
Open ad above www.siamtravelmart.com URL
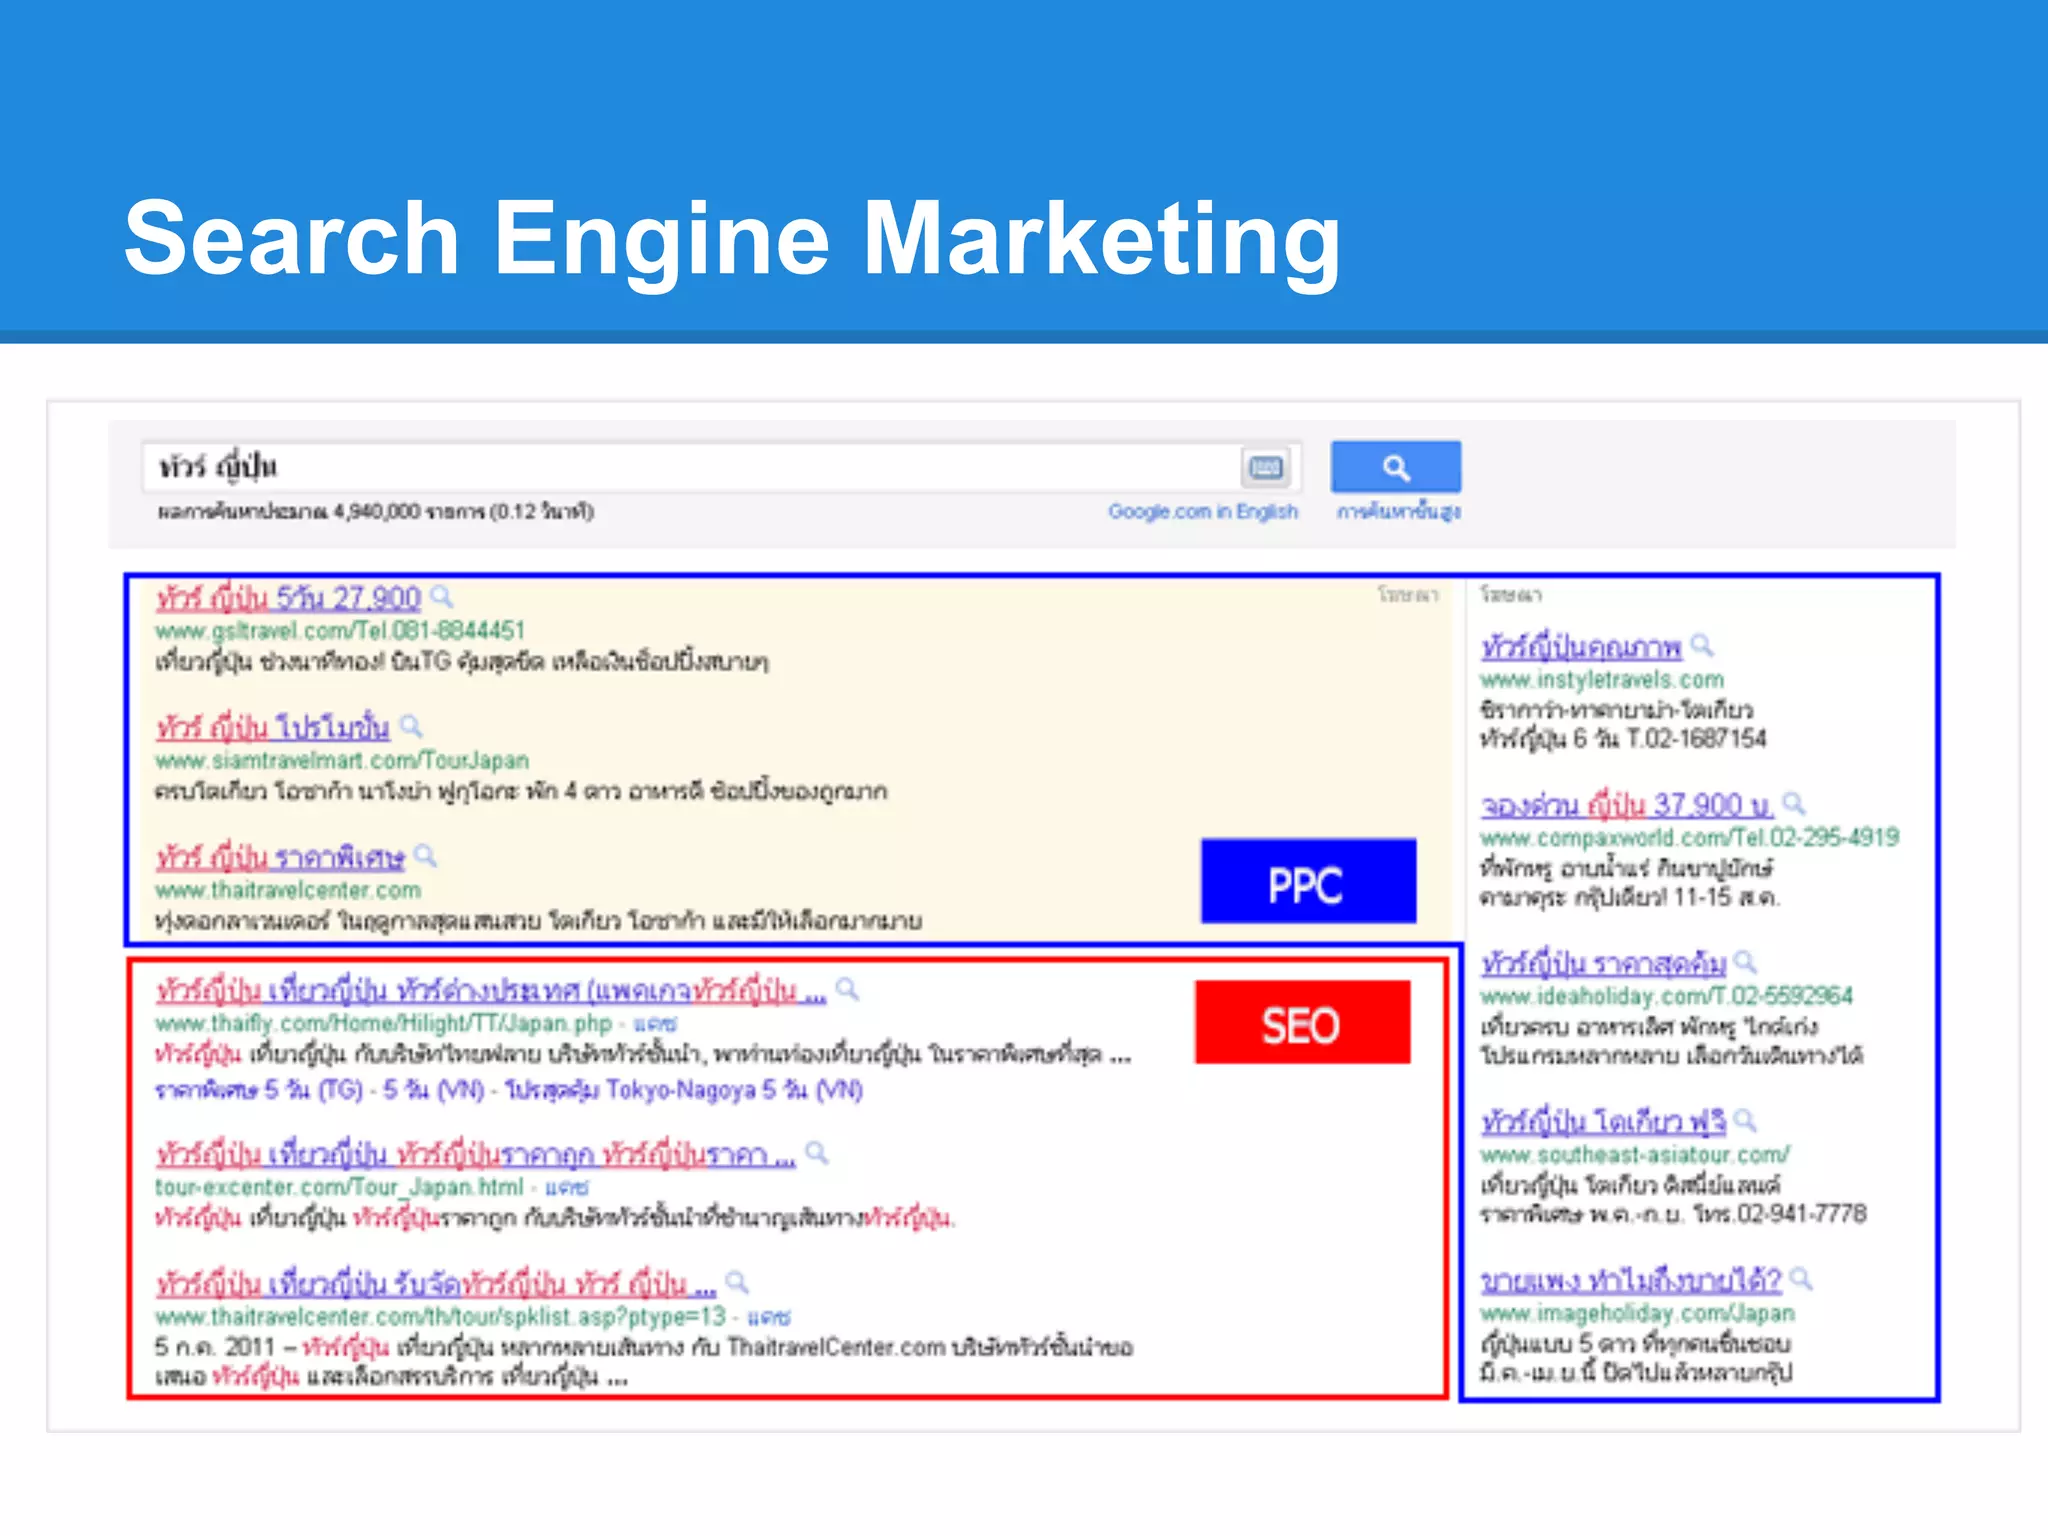[272, 727]
